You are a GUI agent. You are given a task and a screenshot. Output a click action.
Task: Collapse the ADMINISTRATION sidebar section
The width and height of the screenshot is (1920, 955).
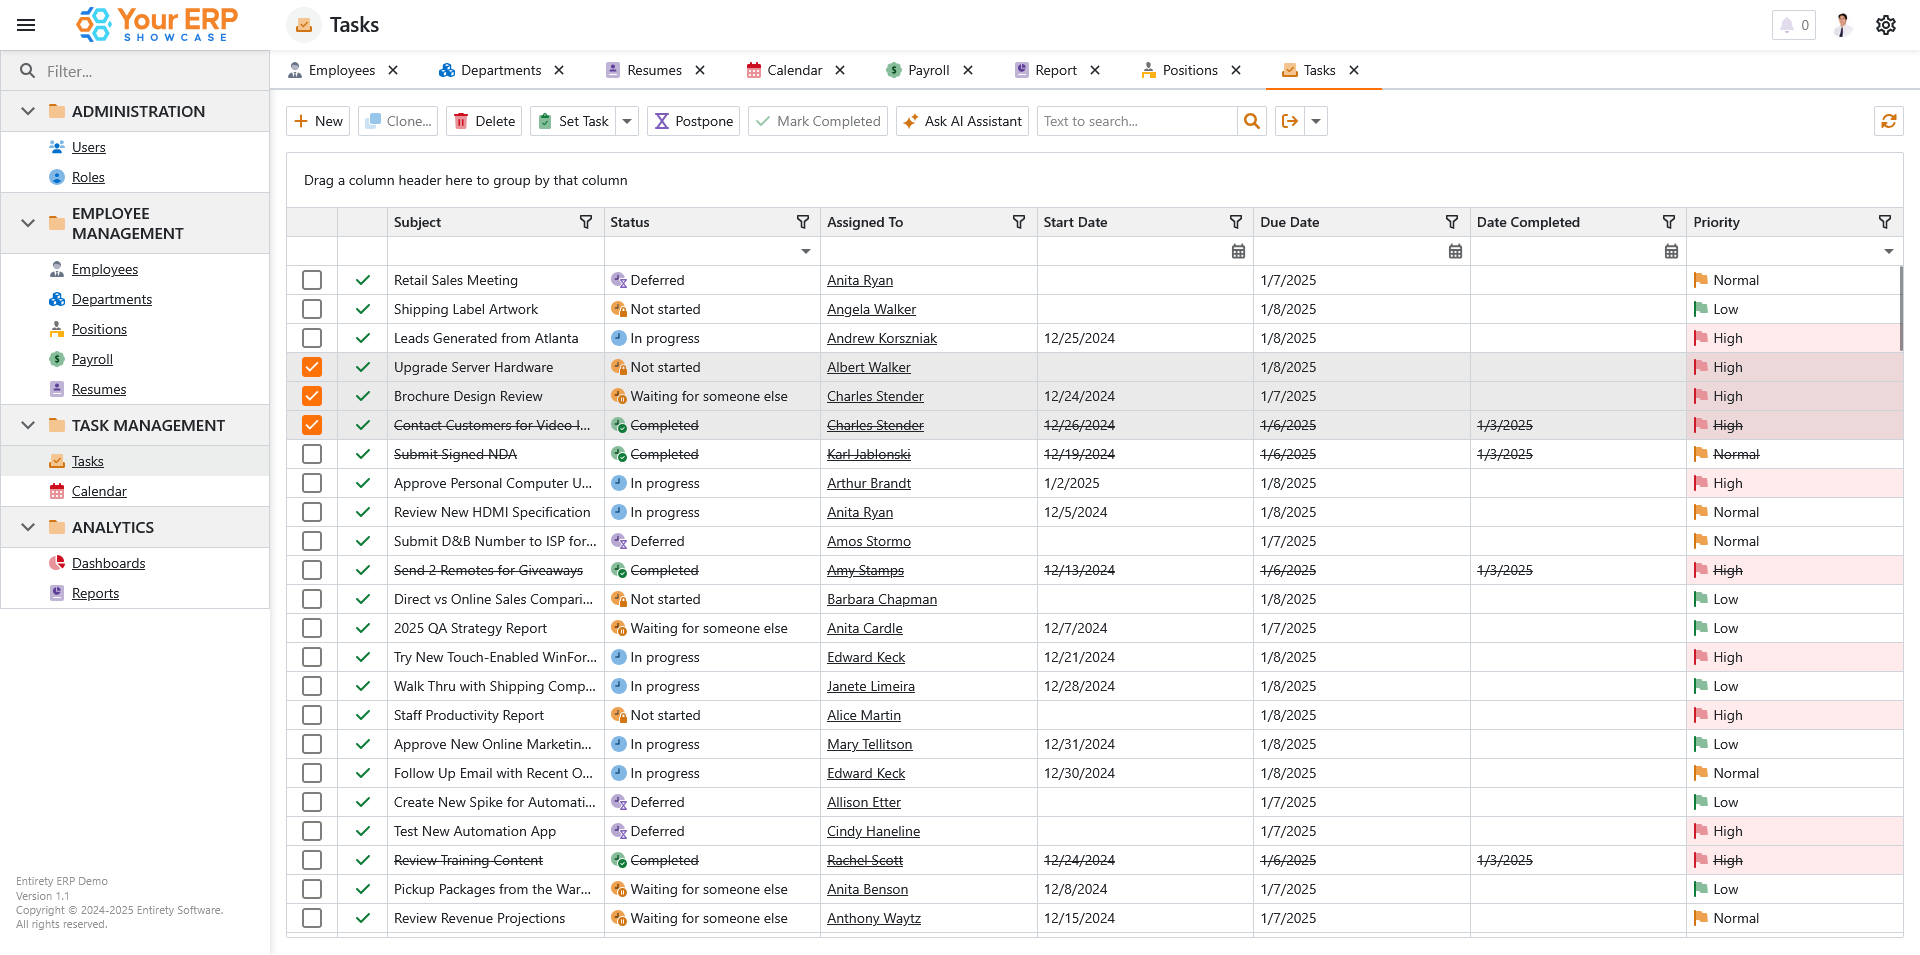(x=28, y=111)
